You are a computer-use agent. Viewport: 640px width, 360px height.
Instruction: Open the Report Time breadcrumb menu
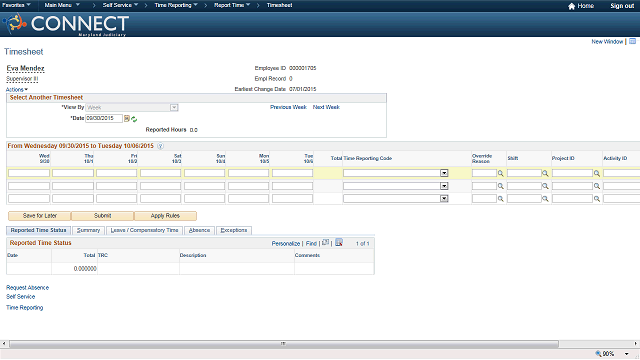(x=232, y=5)
